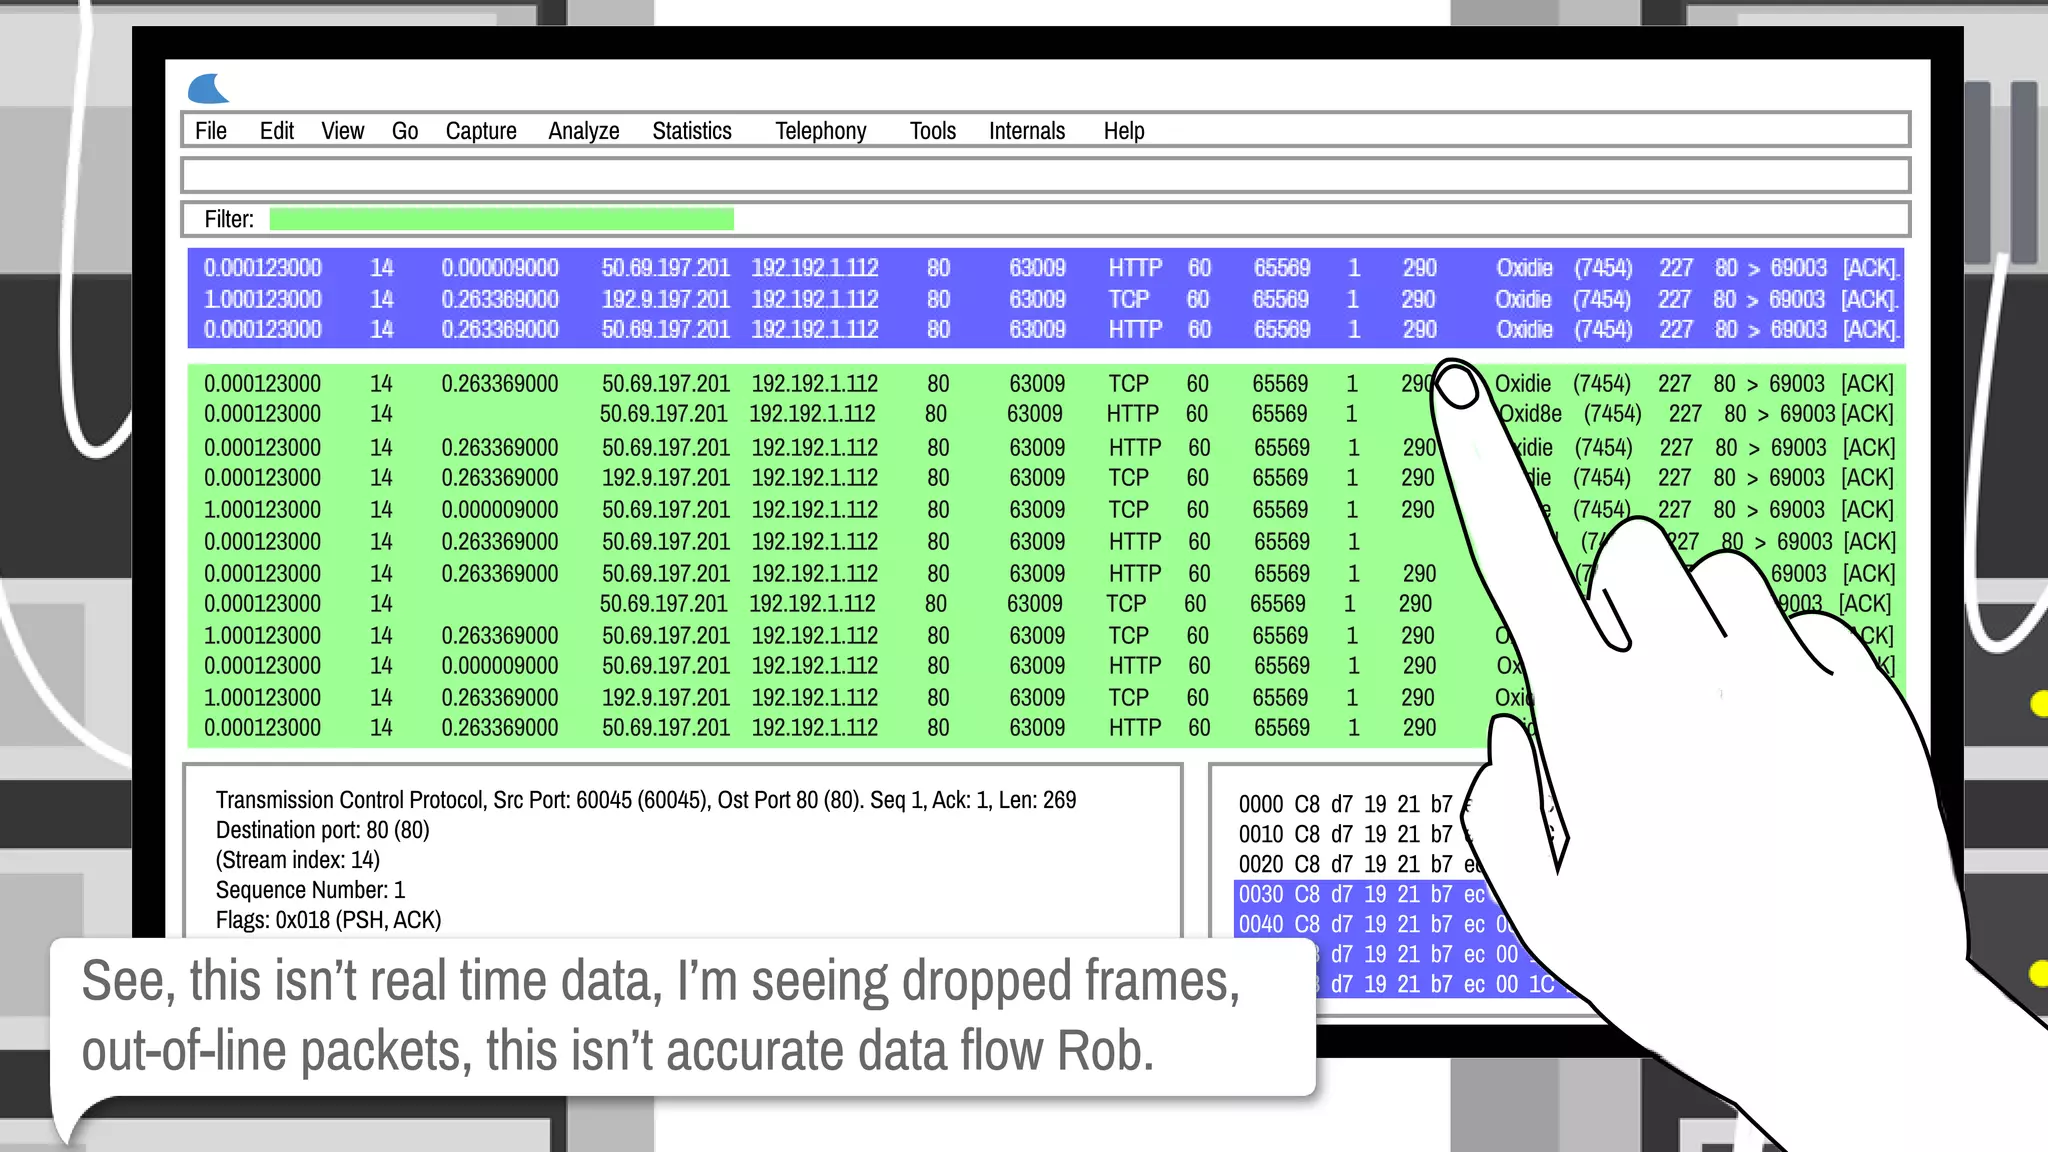Click the Flags: 0x018 (PSH, ACK) line

328,920
